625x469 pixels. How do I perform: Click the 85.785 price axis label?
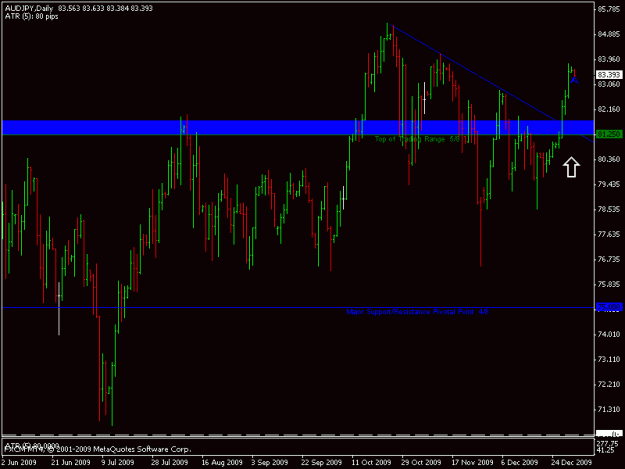[609, 9]
